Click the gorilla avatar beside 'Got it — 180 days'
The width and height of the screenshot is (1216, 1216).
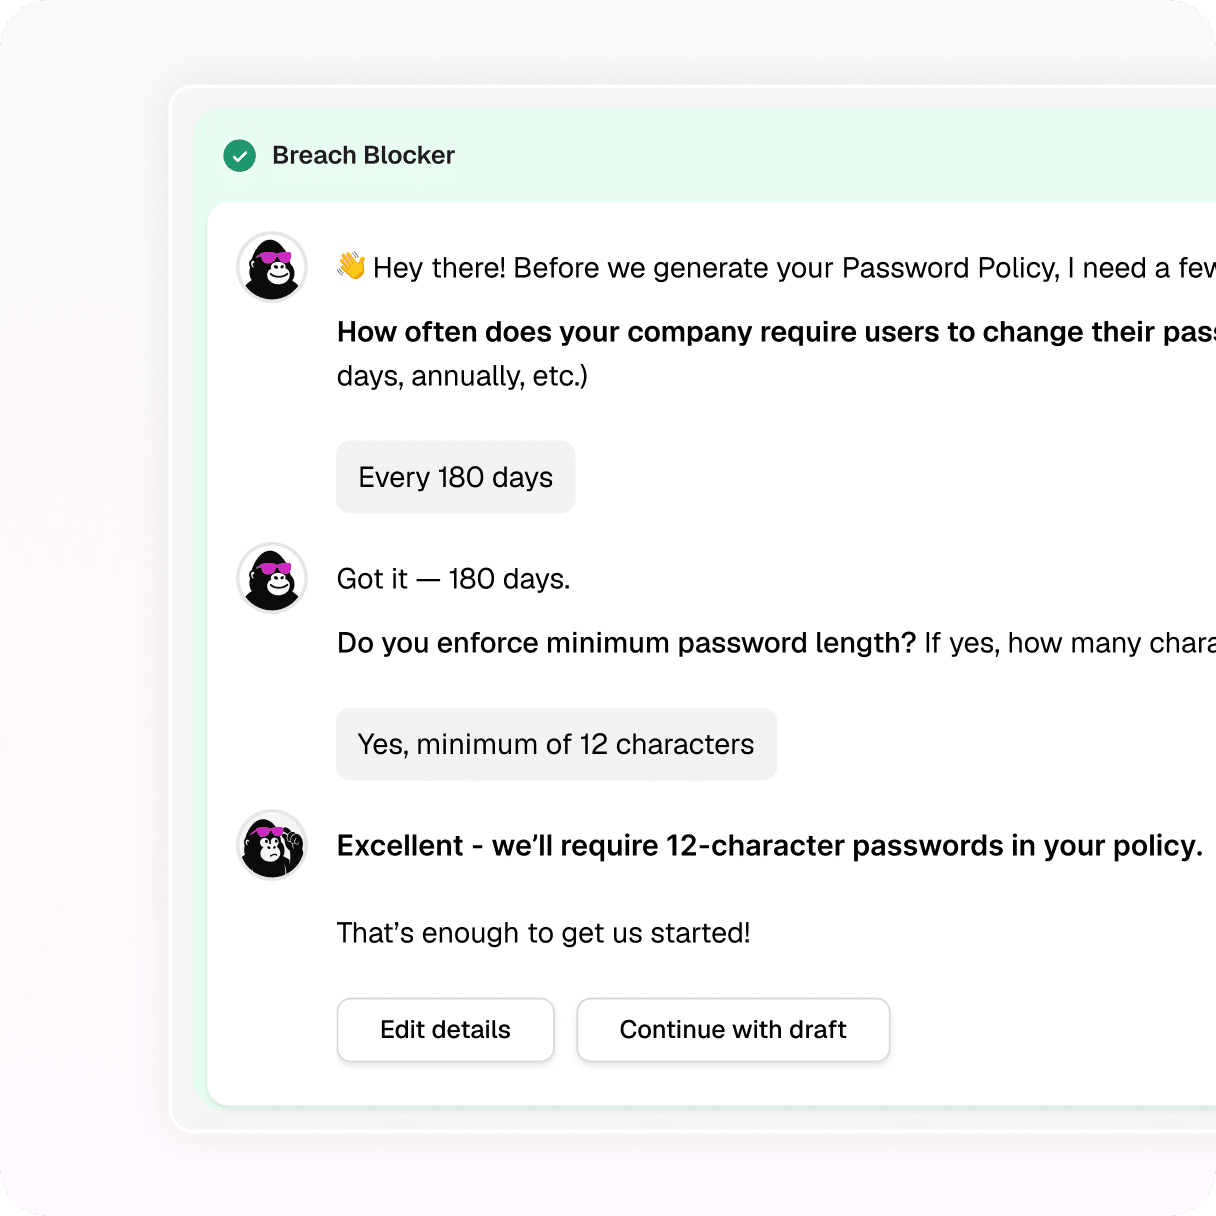272,578
